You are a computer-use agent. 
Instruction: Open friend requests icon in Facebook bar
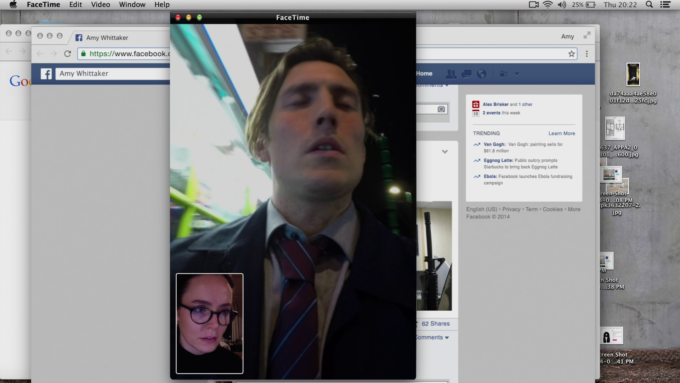(451, 74)
